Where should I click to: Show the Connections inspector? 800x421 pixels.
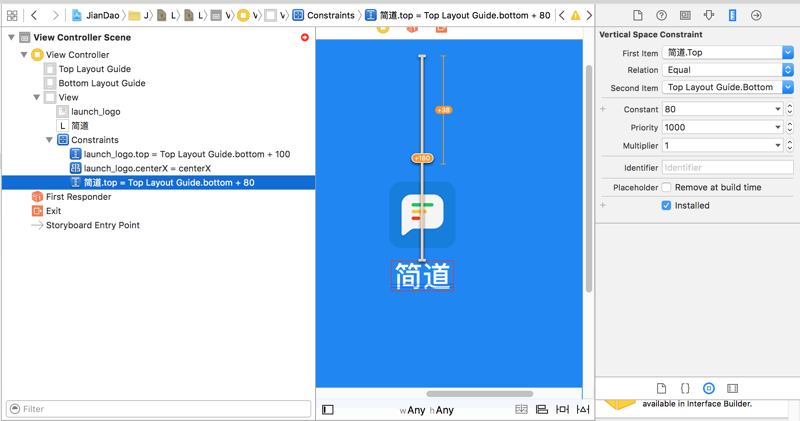pyautogui.click(x=756, y=15)
